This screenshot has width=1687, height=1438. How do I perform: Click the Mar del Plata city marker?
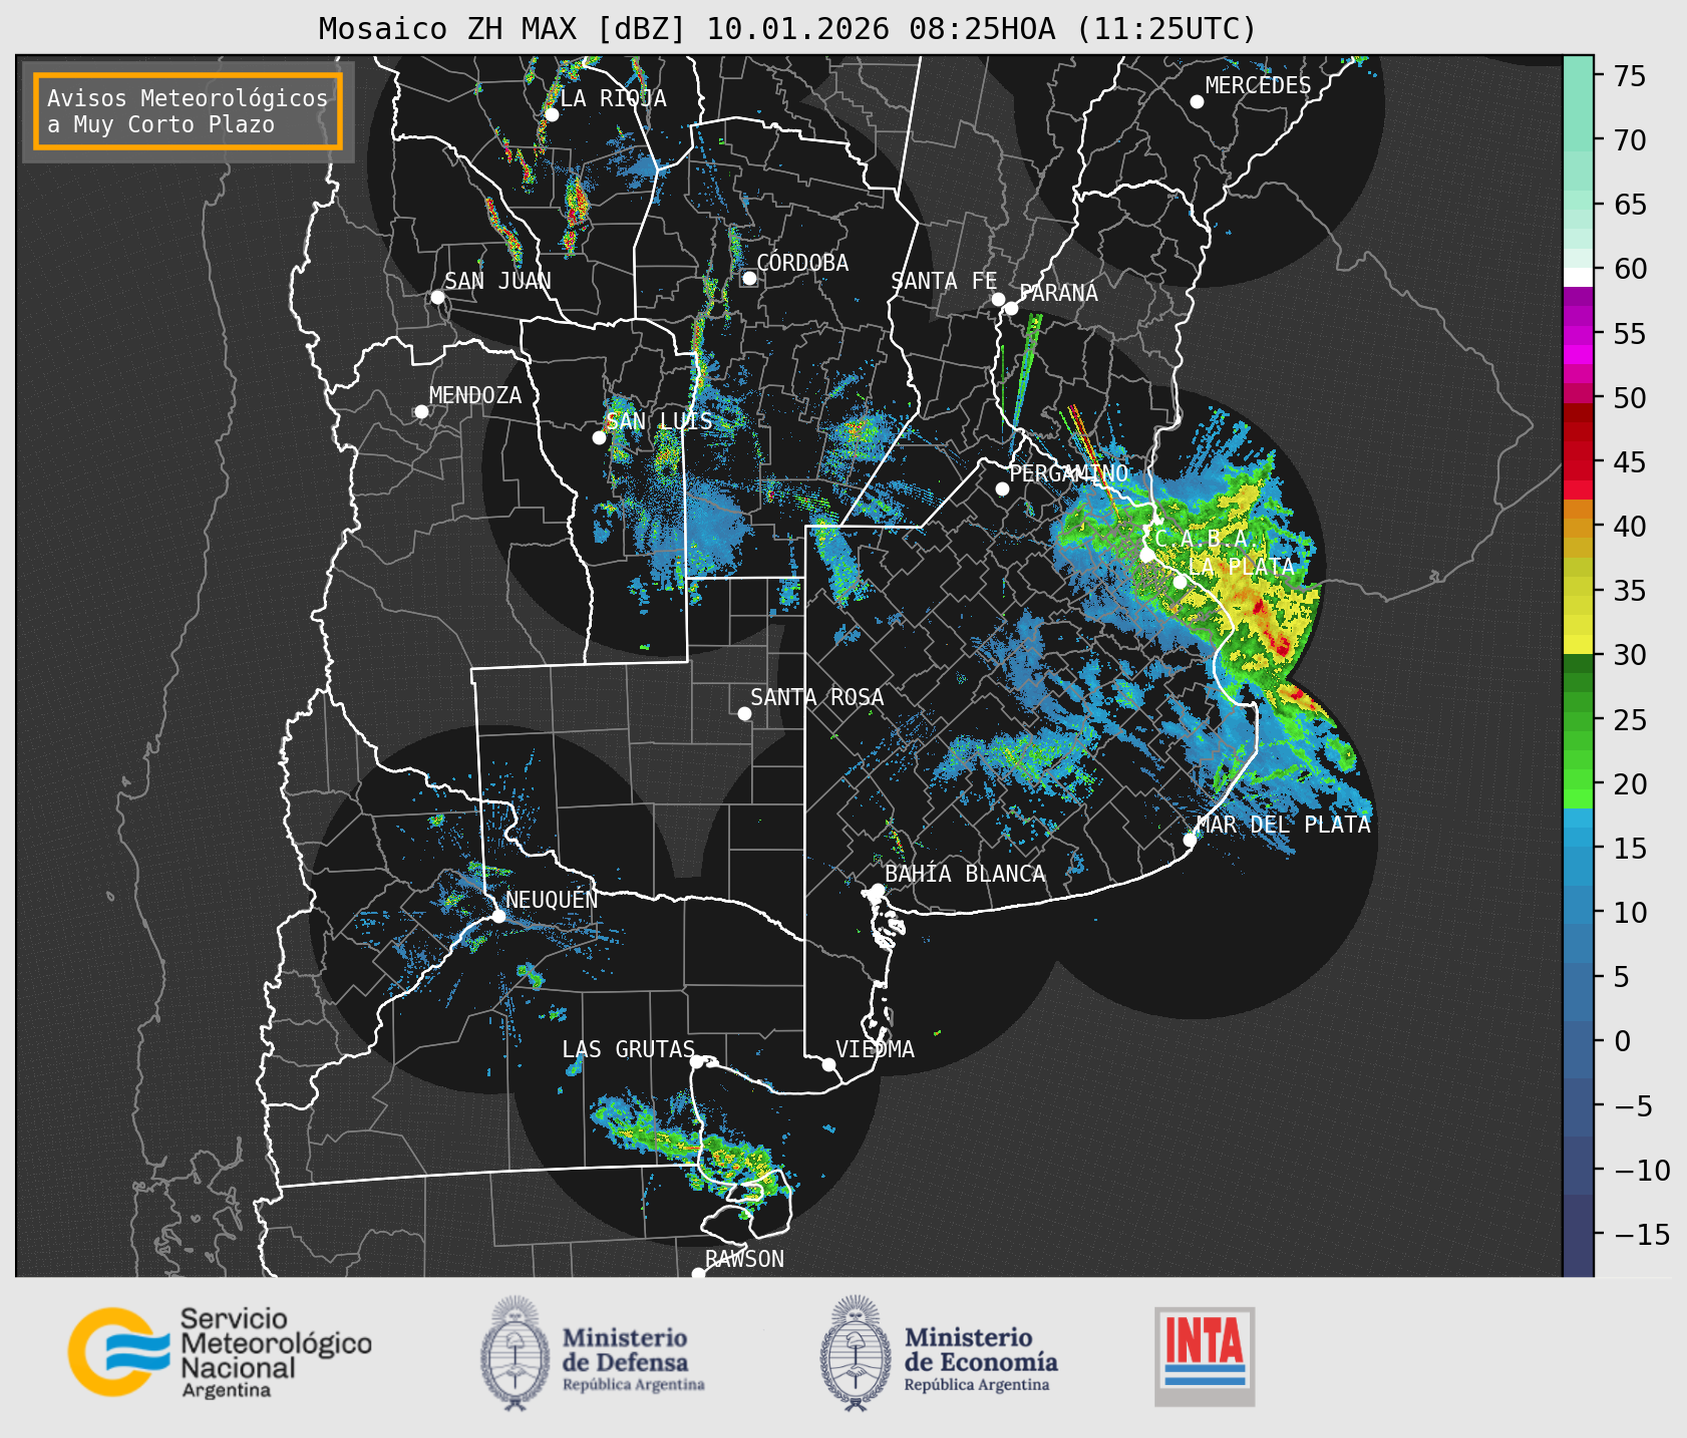[x=1190, y=839]
